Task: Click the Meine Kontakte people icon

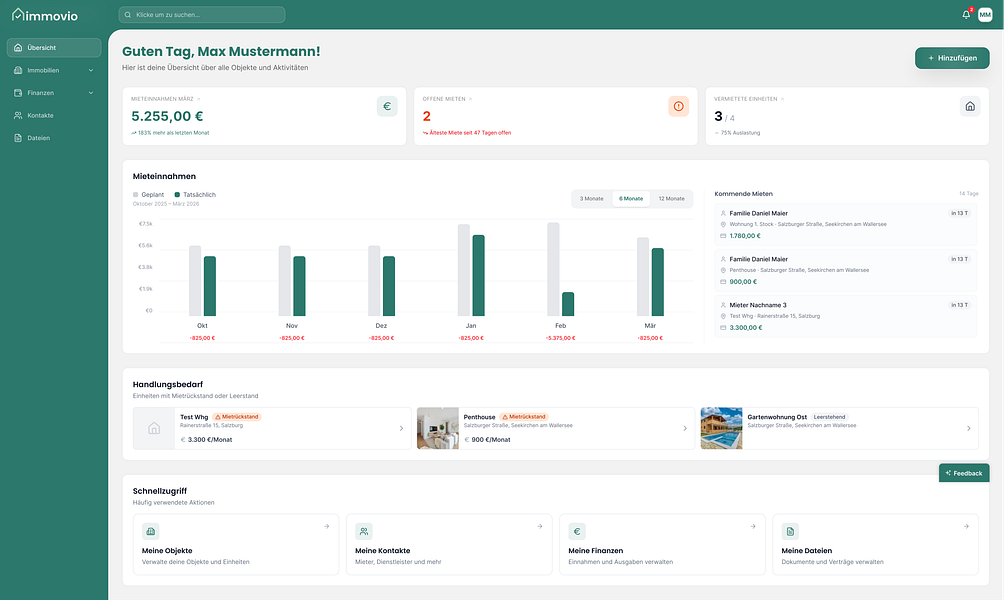Action: tap(364, 531)
